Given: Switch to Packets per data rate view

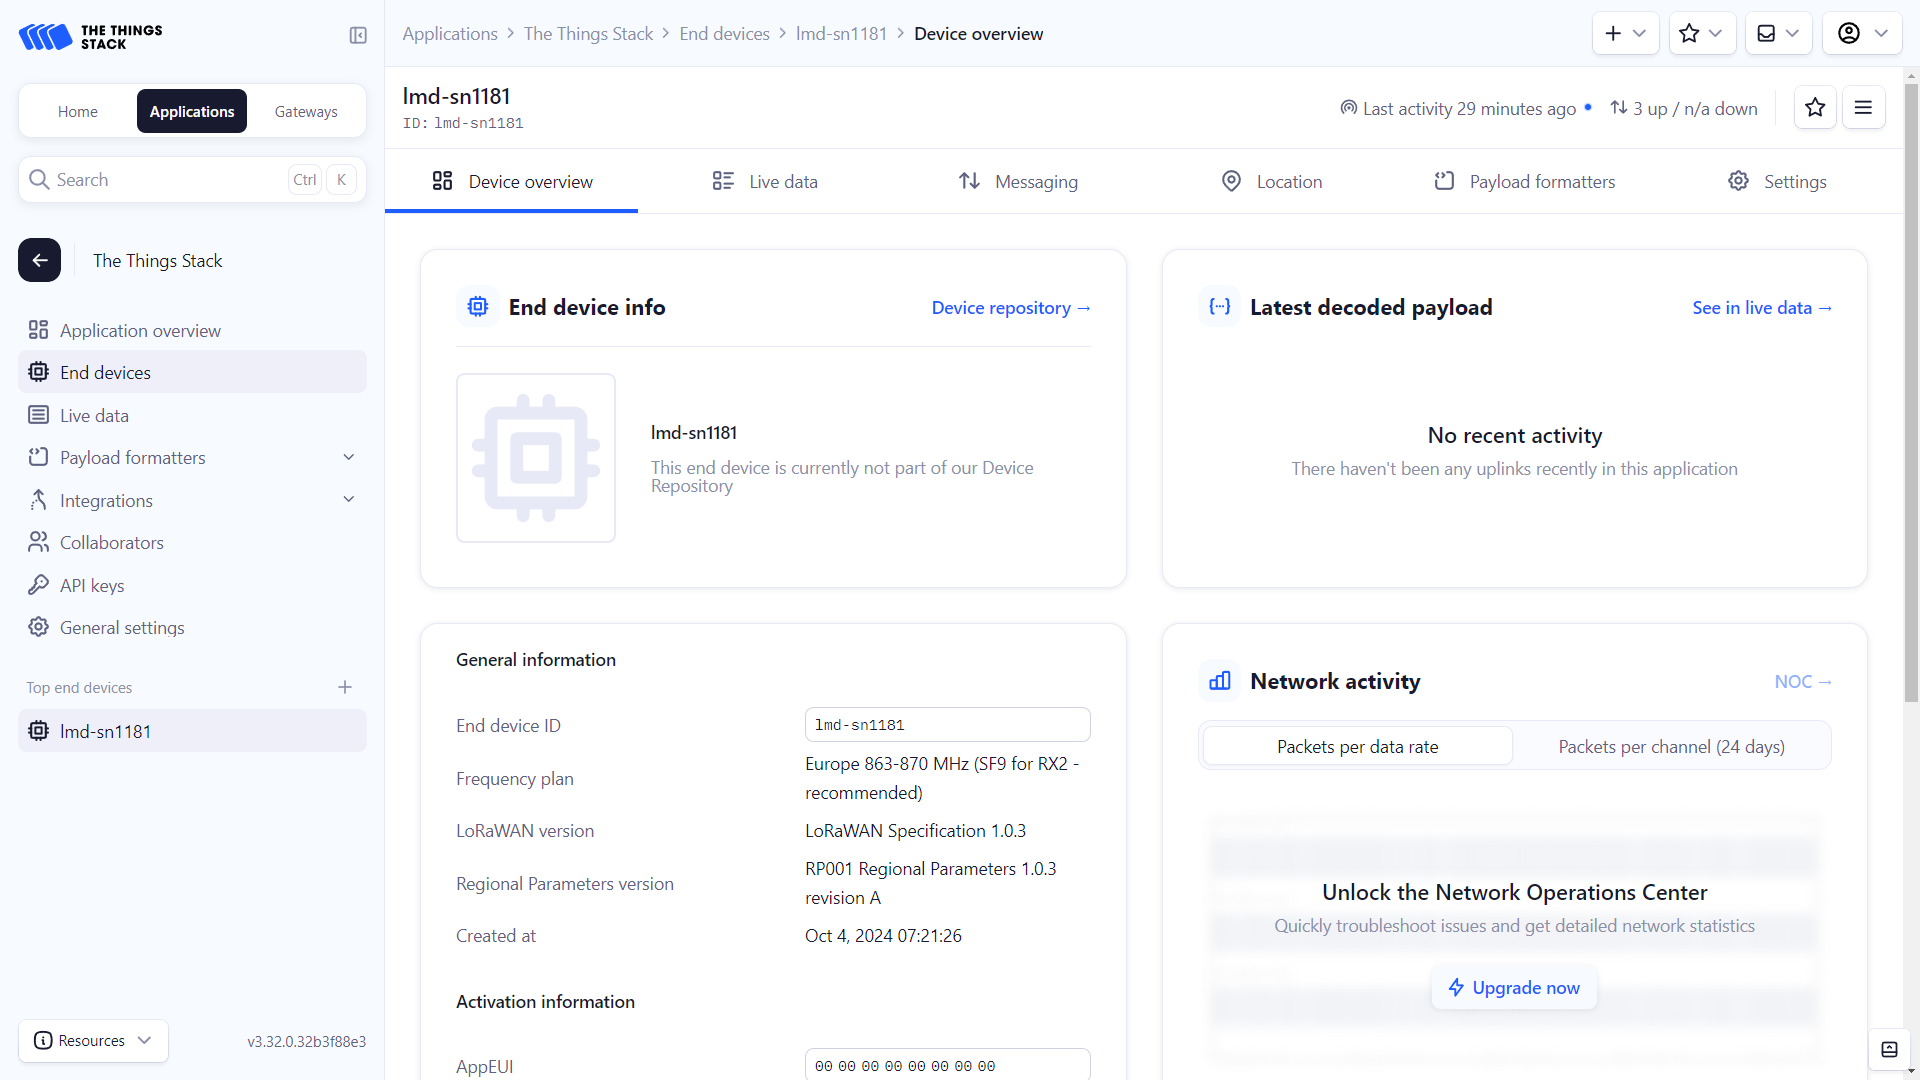Looking at the screenshot, I should click(x=1357, y=746).
